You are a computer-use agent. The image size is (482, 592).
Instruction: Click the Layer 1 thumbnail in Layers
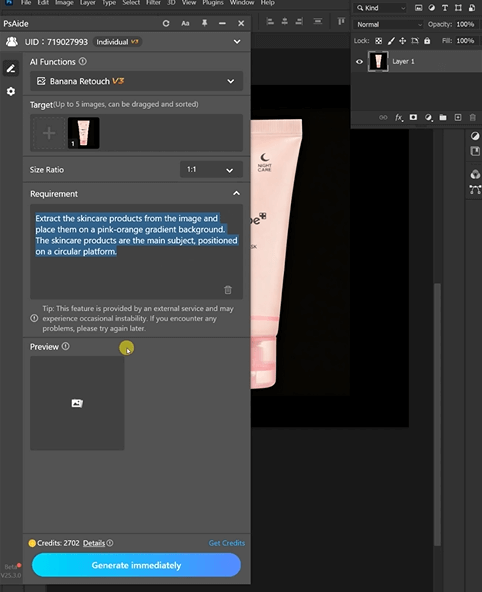click(378, 62)
